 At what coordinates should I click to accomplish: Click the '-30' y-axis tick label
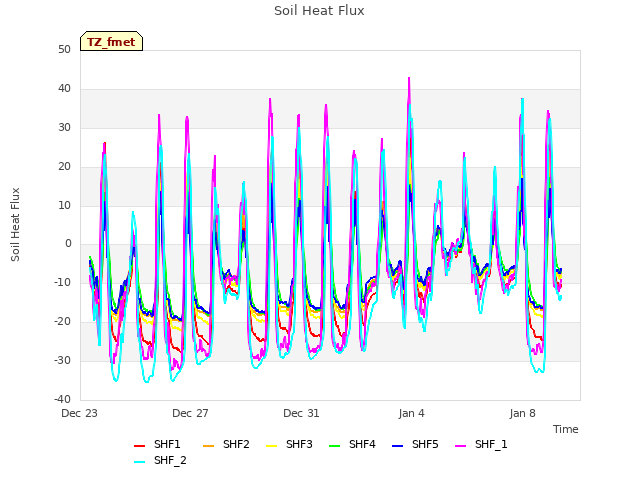62,360
